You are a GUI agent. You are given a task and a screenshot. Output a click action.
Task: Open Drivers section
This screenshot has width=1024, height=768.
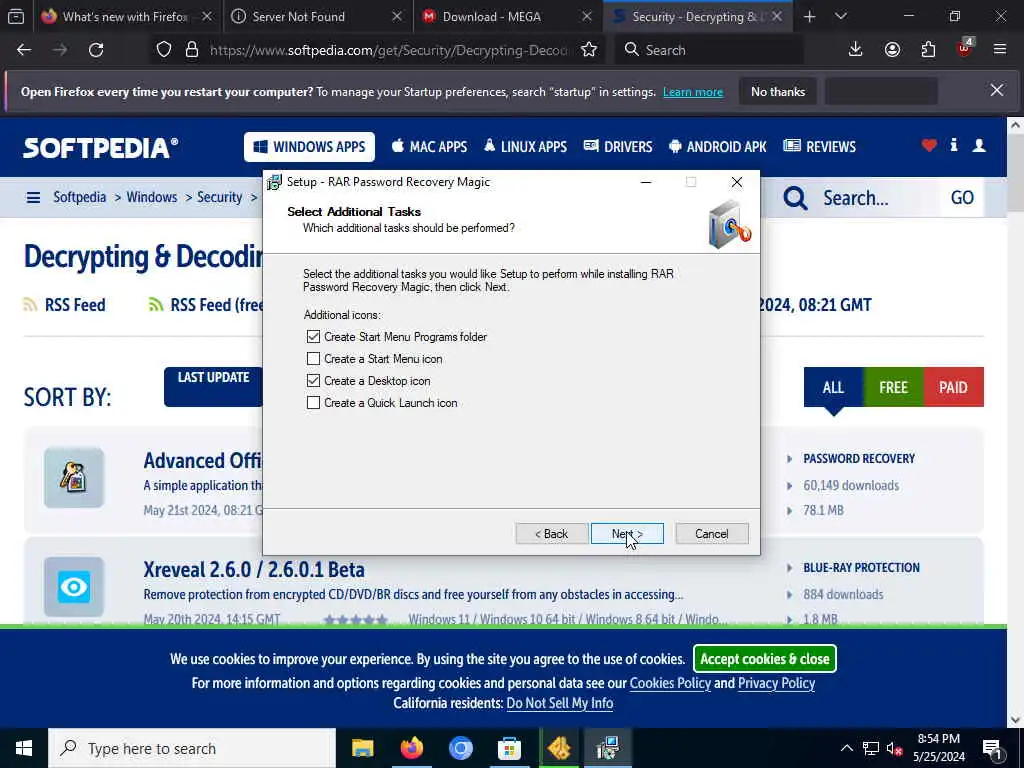pyautogui.click(x=618, y=147)
